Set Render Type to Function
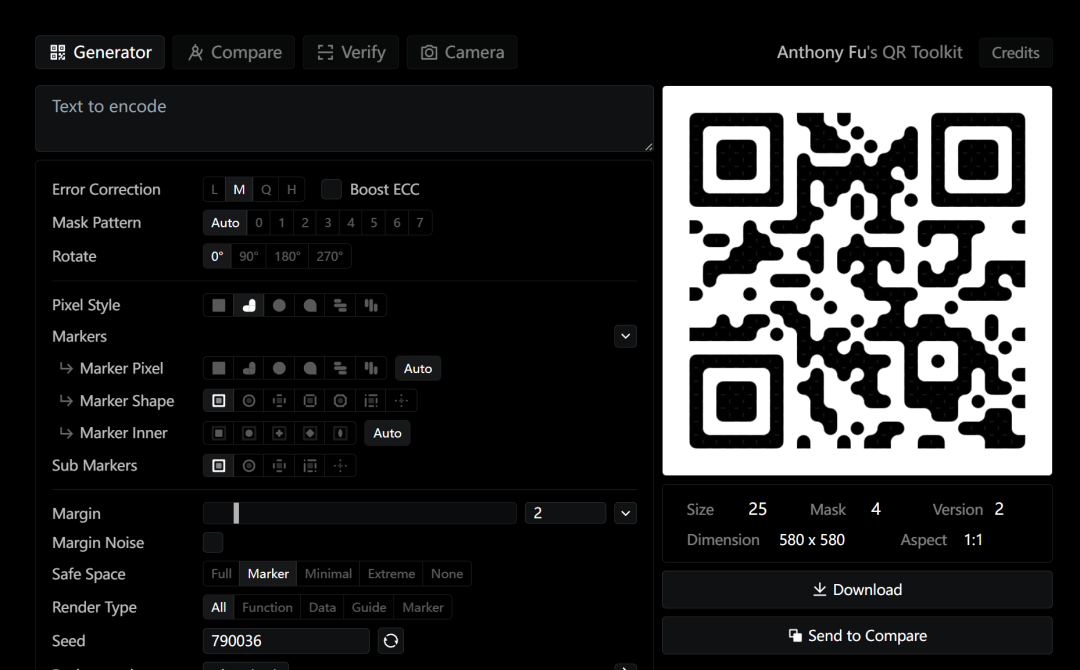Image resolution: width=1080 pixels, height=670 pixels. click(267, 607)
